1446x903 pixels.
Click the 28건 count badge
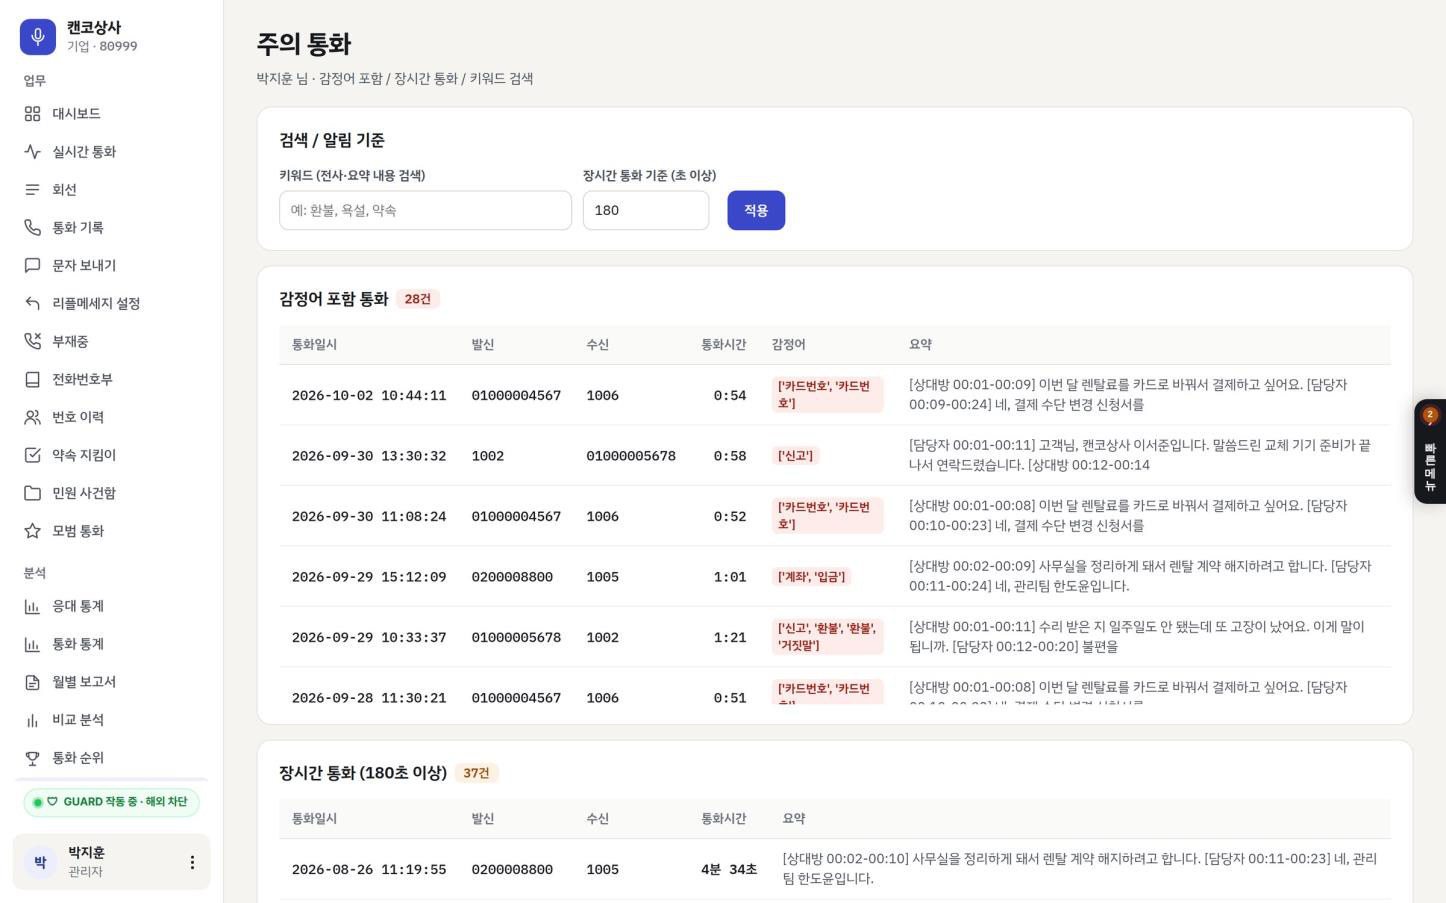tap(418, 299)
